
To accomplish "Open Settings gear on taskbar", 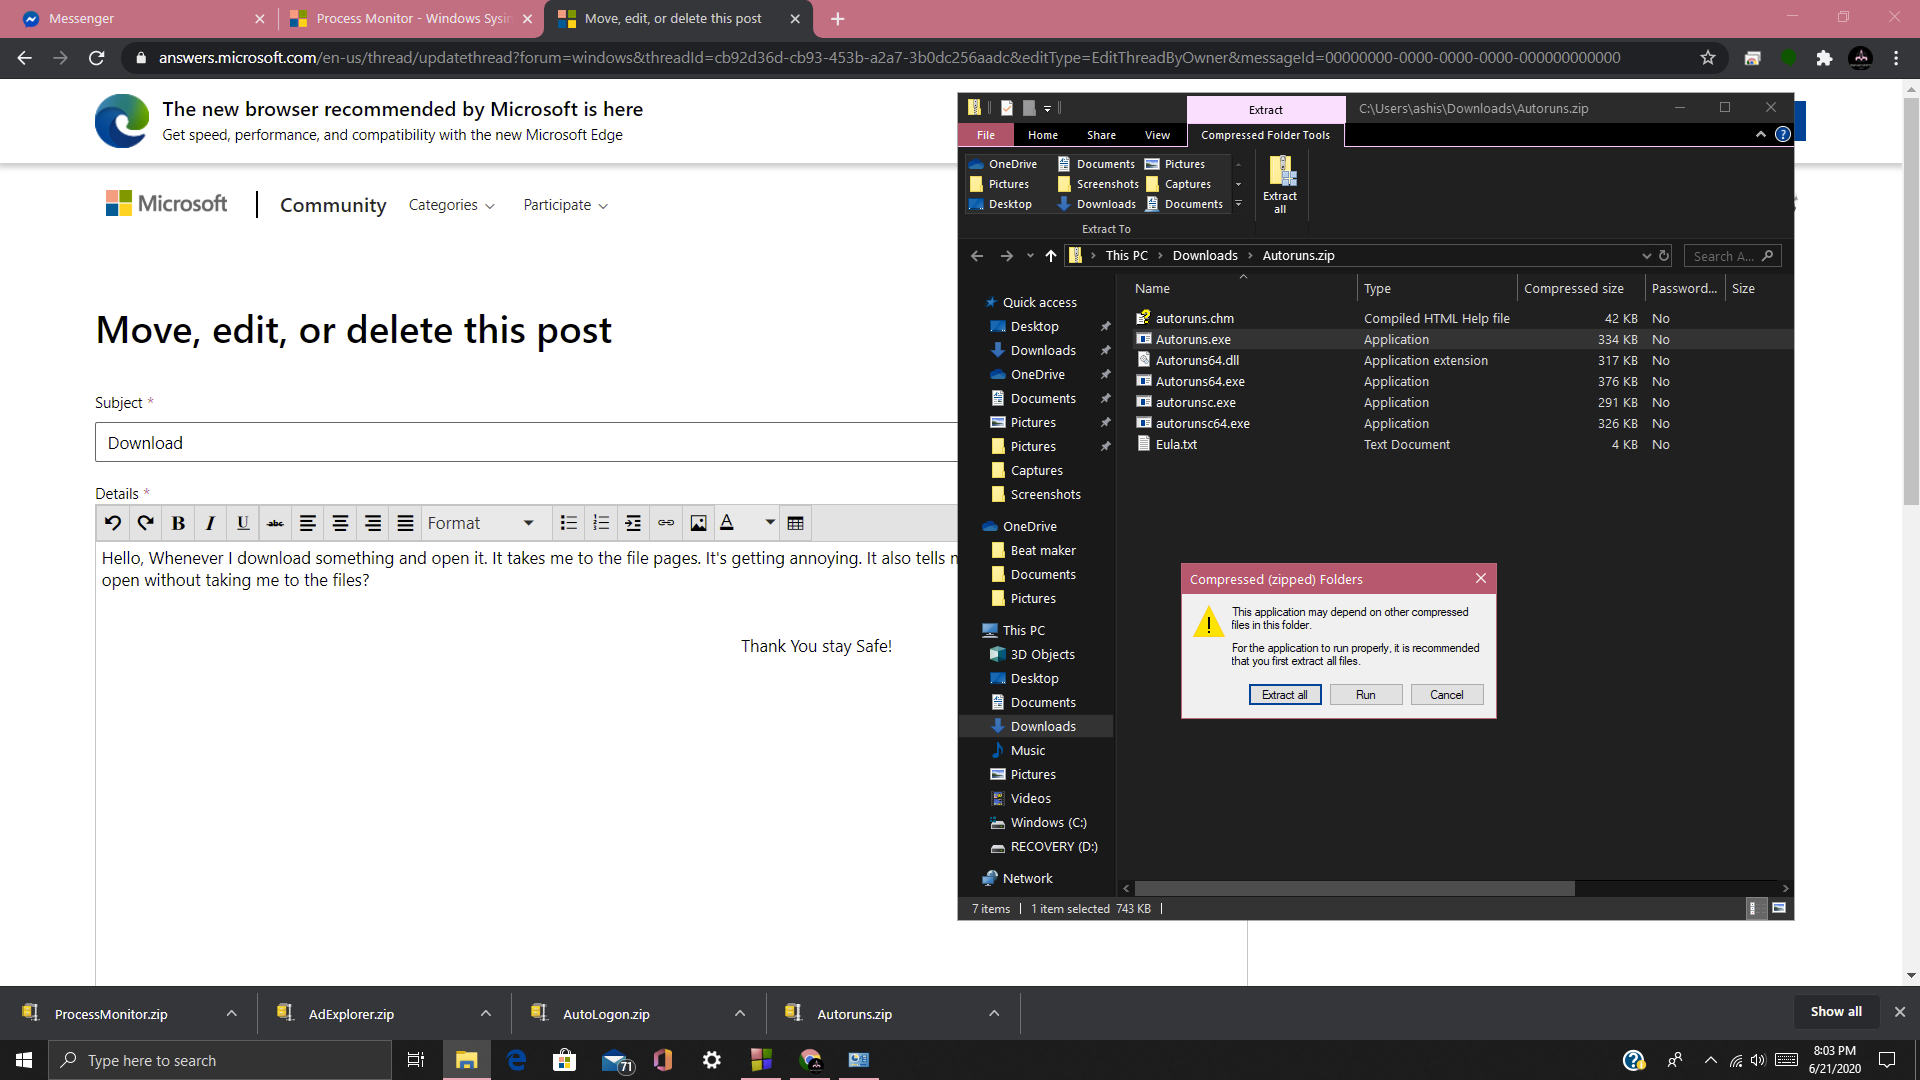I will tap(712, 1060).
